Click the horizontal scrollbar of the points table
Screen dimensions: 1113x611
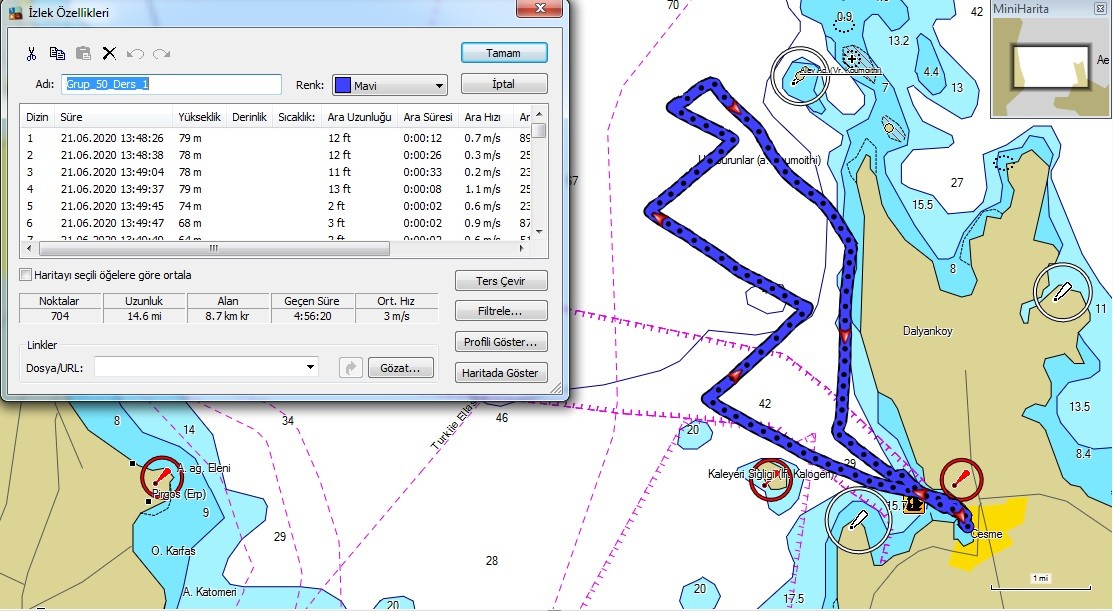[x=214, y=248]
